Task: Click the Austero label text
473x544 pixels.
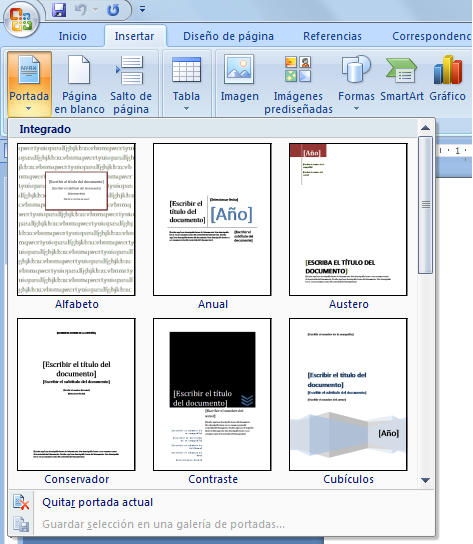Action: click(348, 304)
